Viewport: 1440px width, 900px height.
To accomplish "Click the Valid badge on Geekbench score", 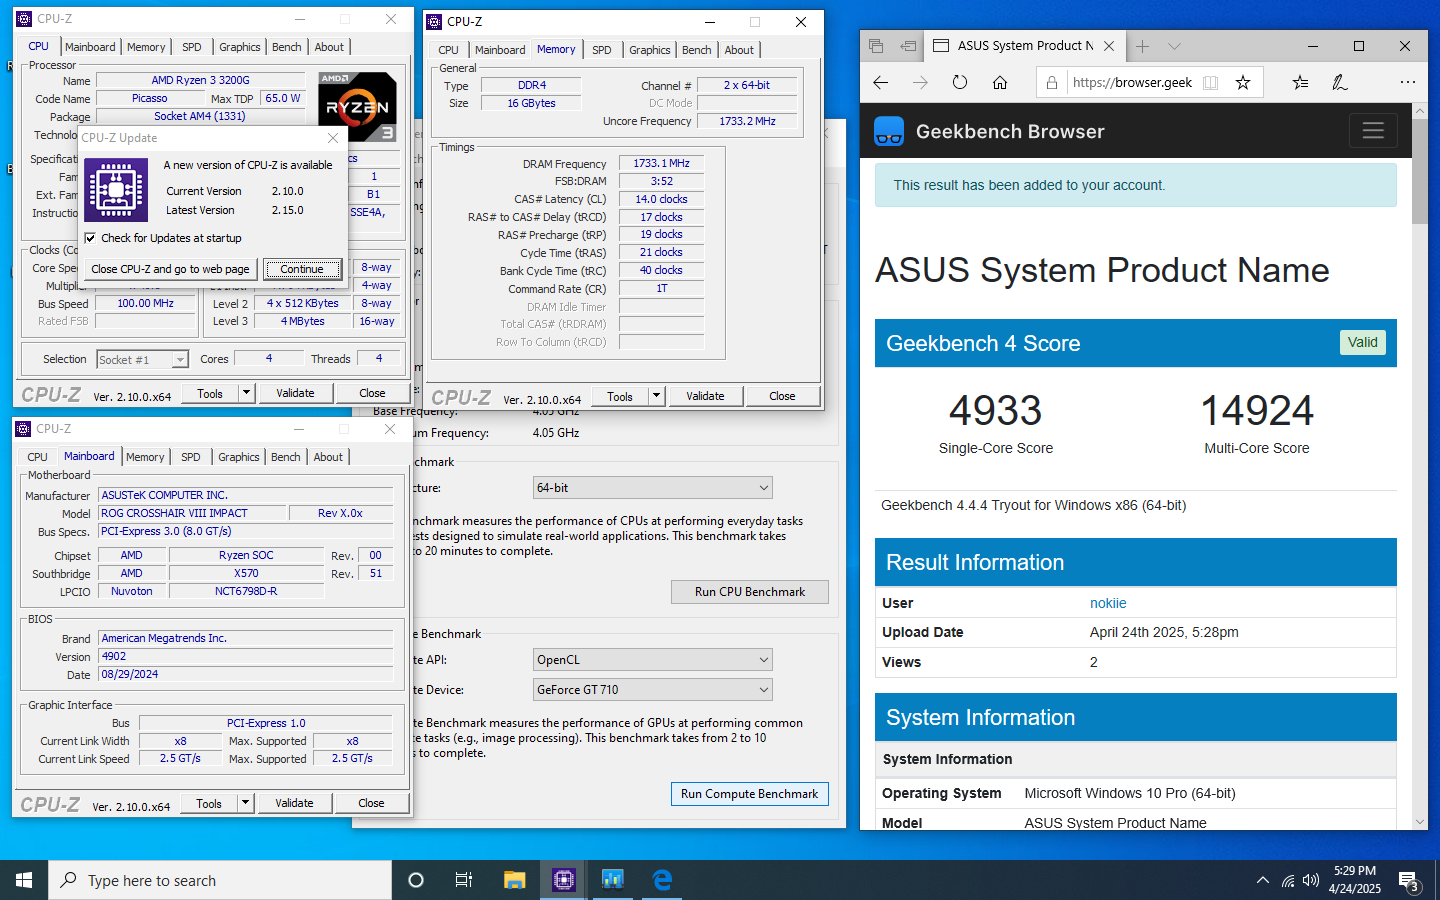I will tap(1362, 342).
